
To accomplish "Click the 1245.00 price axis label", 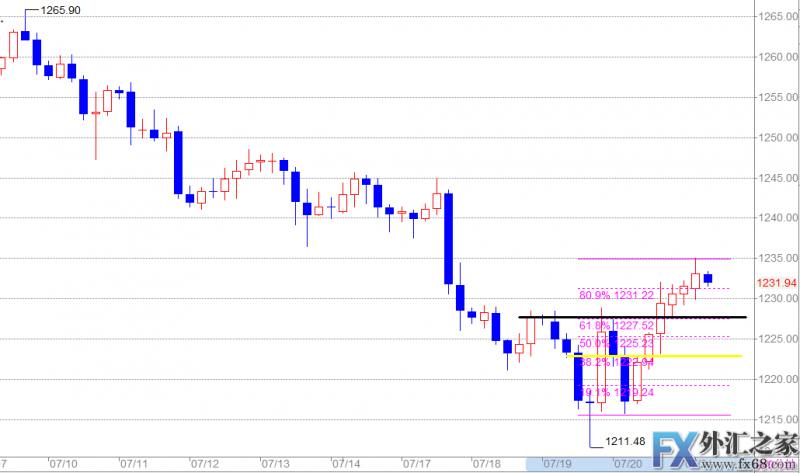I will 778,178.
